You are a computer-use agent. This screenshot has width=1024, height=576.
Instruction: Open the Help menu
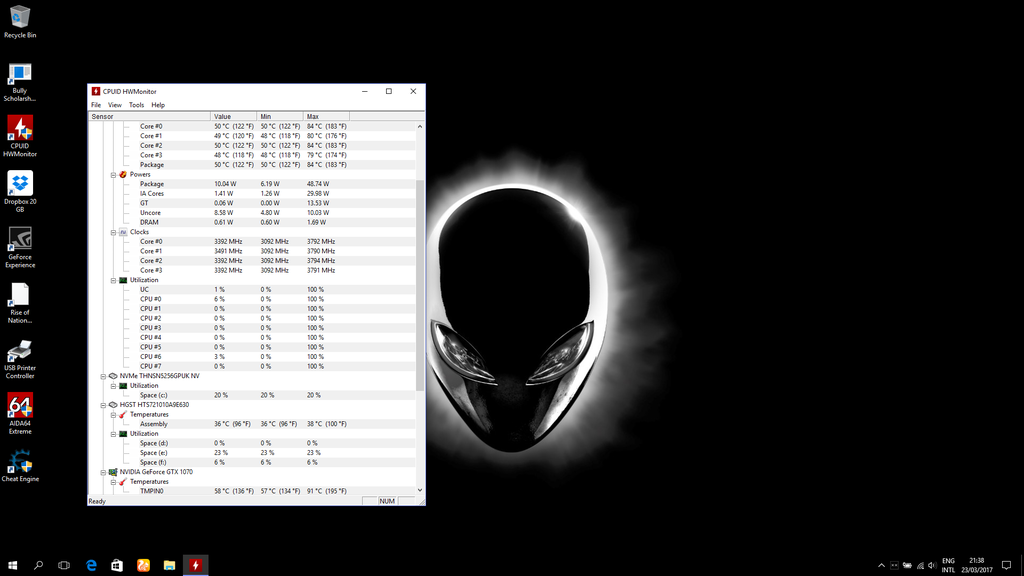tap(158, 104)
